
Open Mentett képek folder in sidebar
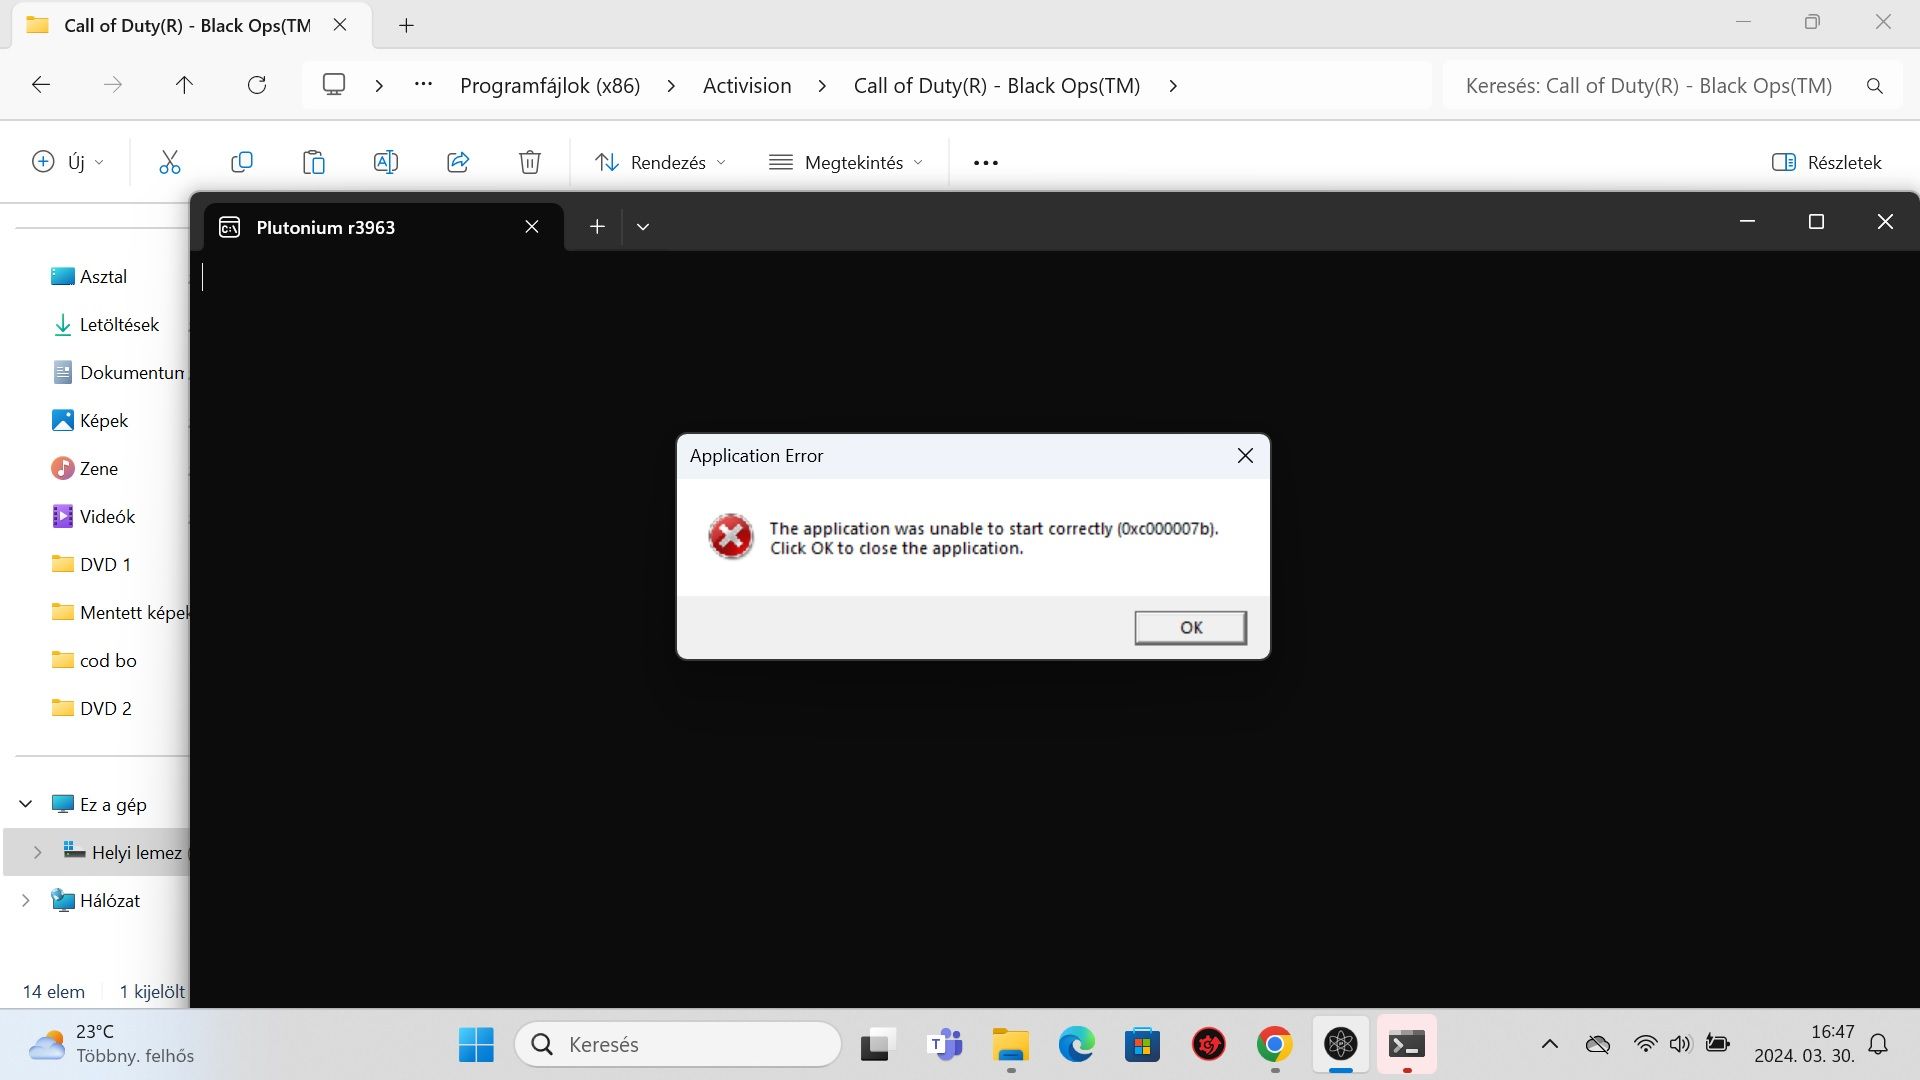click(x=119, y=613)
